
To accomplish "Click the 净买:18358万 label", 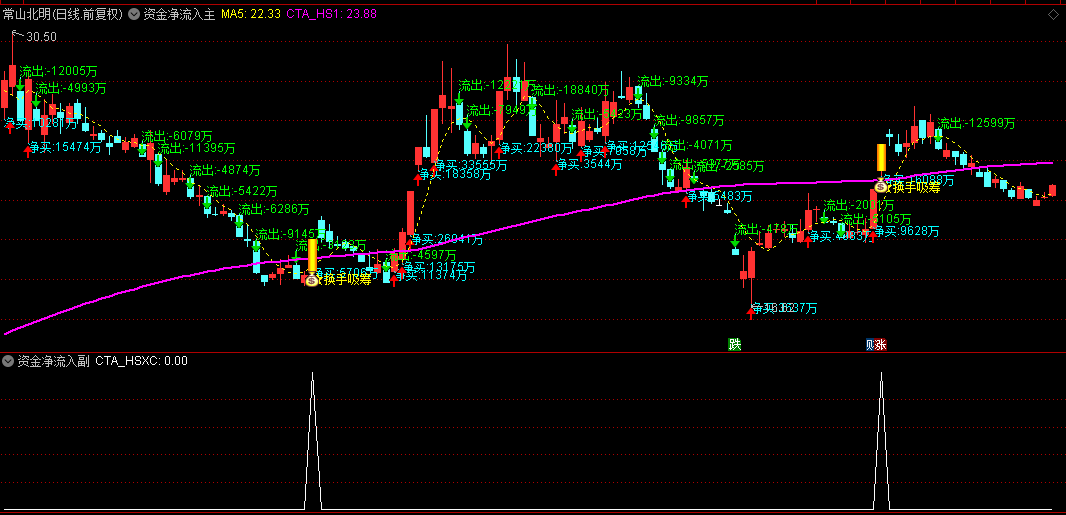I will point(455,174).
